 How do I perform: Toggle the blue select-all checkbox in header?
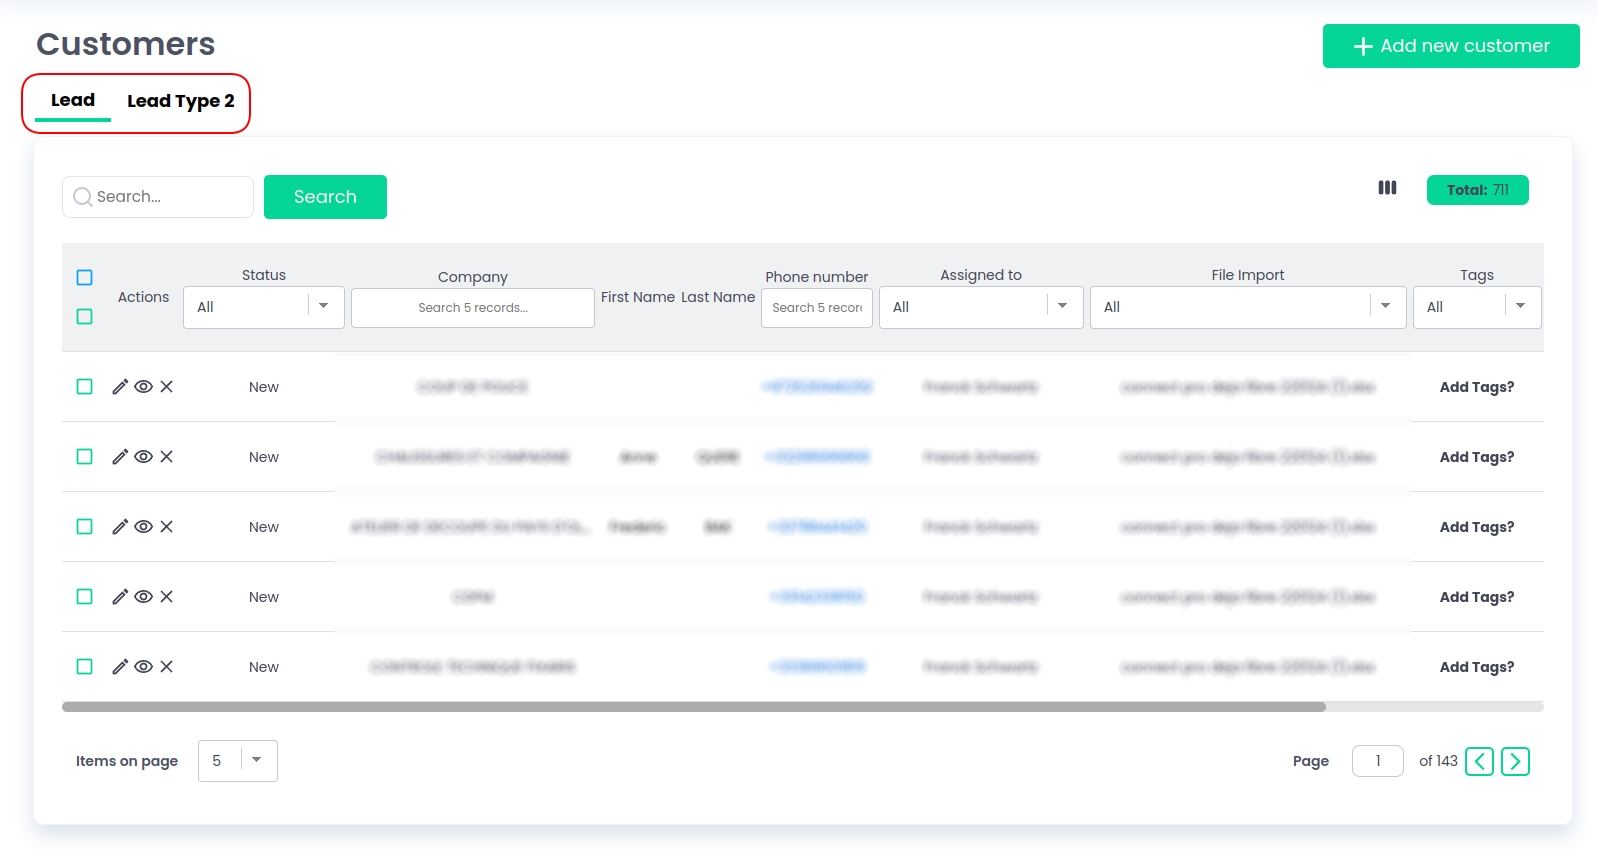[x=85, y=278]
